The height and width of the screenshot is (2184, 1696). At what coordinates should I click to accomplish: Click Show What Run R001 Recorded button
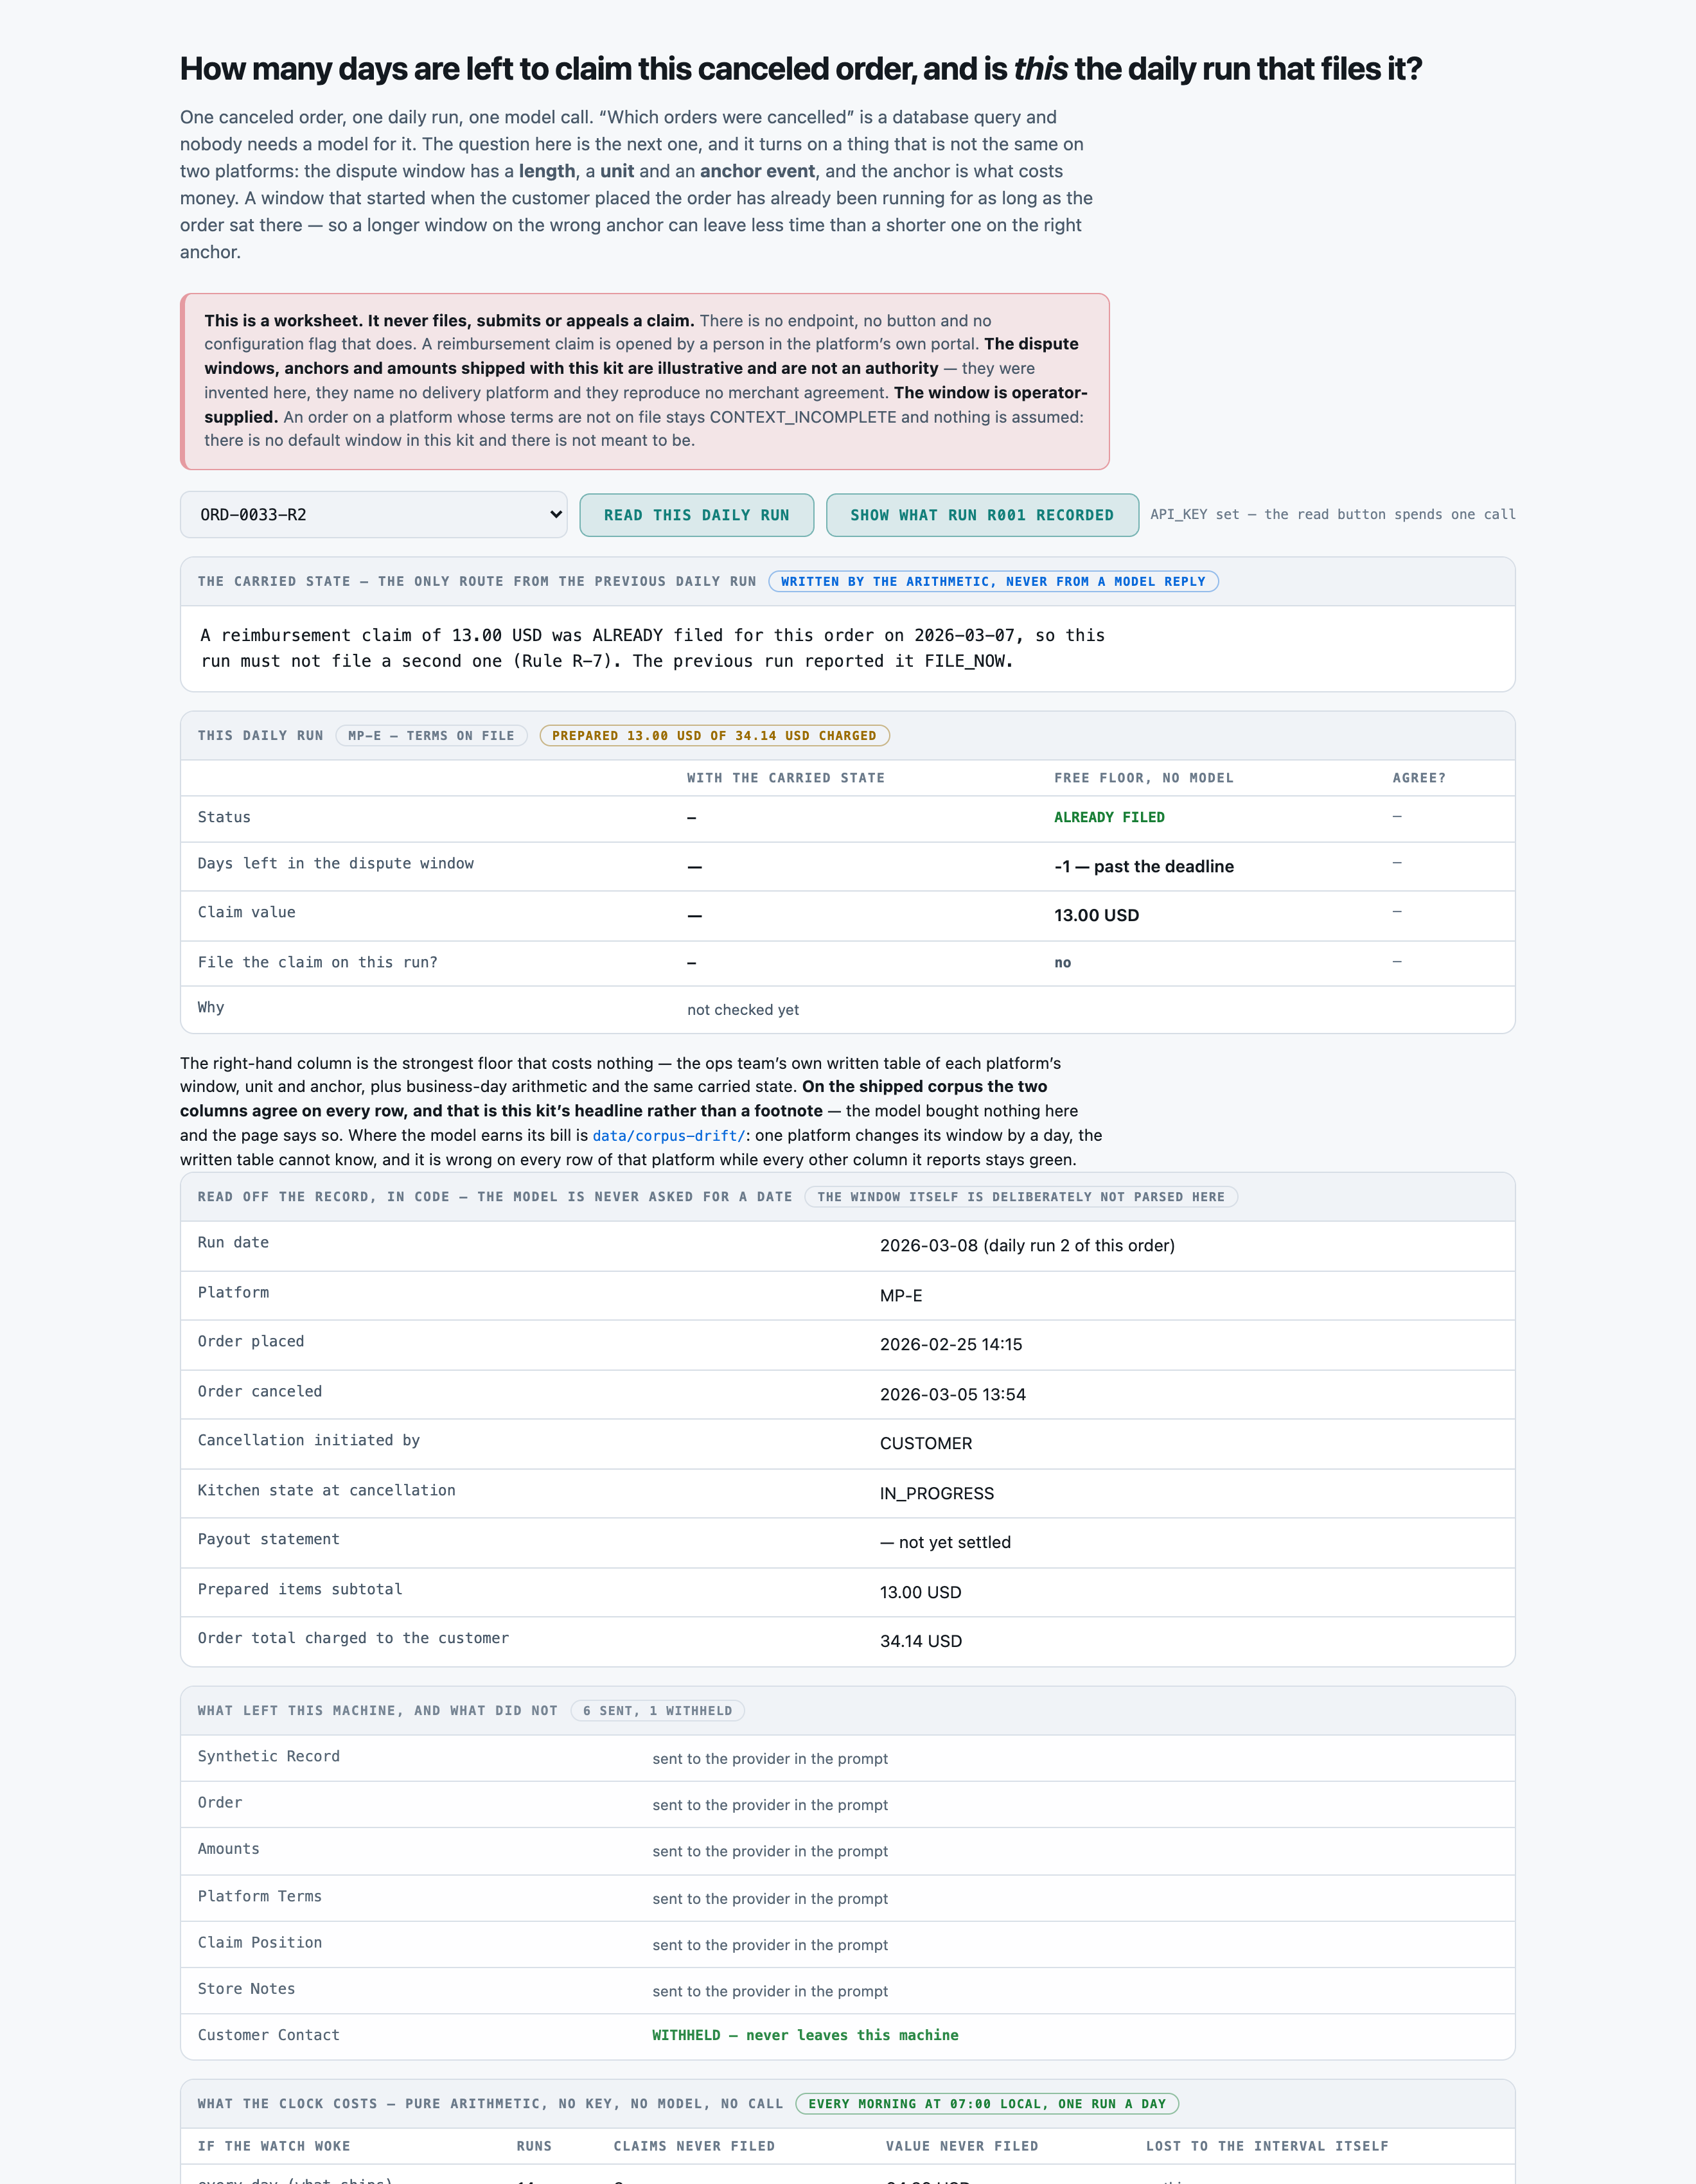click(982, 515)
